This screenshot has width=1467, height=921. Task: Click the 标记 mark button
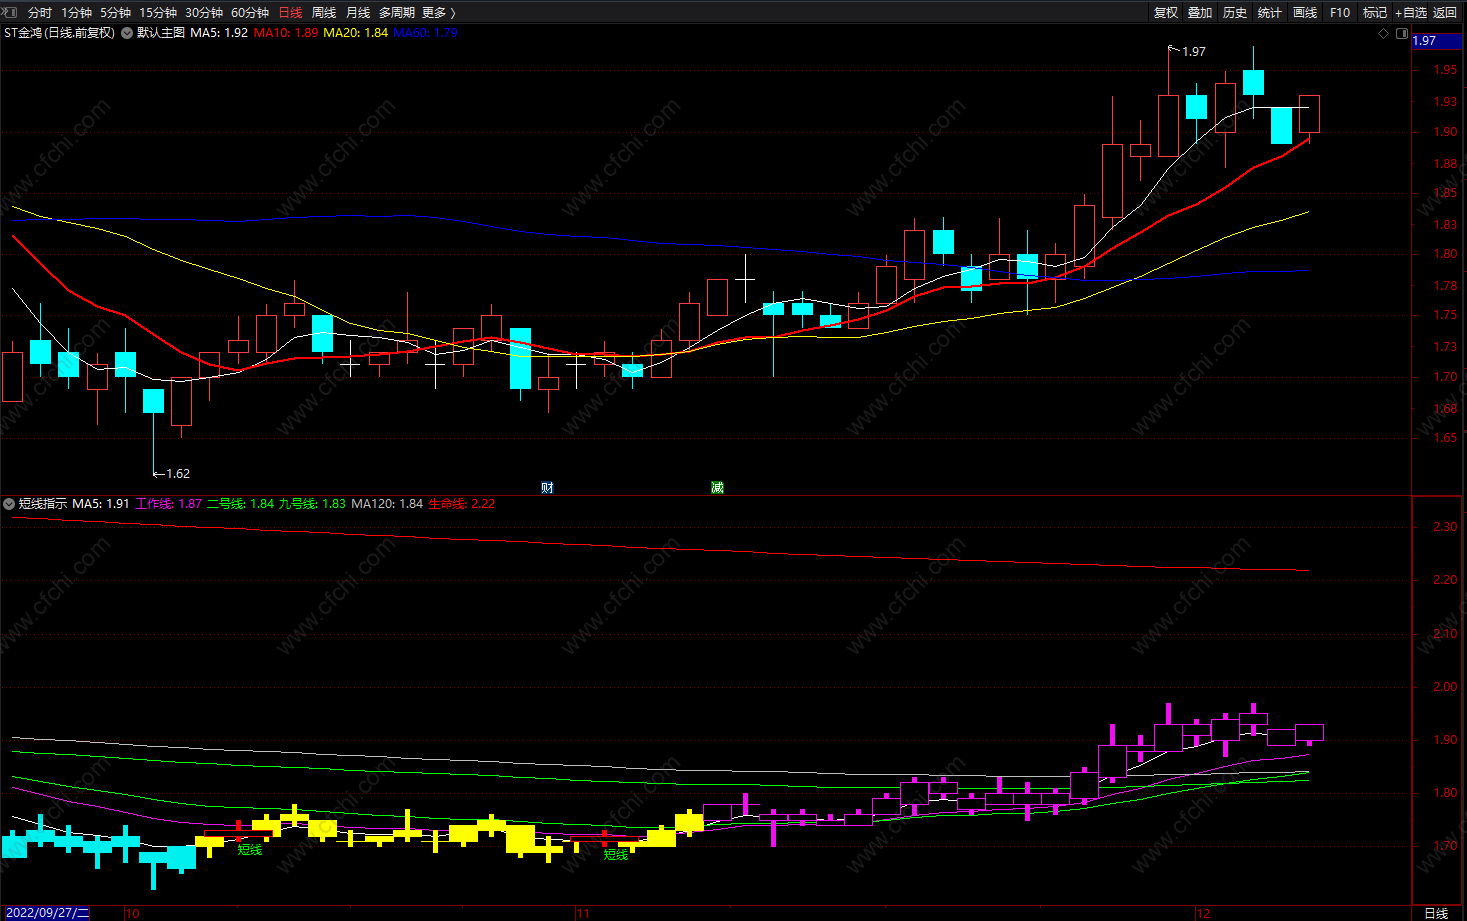[1375, 13]
